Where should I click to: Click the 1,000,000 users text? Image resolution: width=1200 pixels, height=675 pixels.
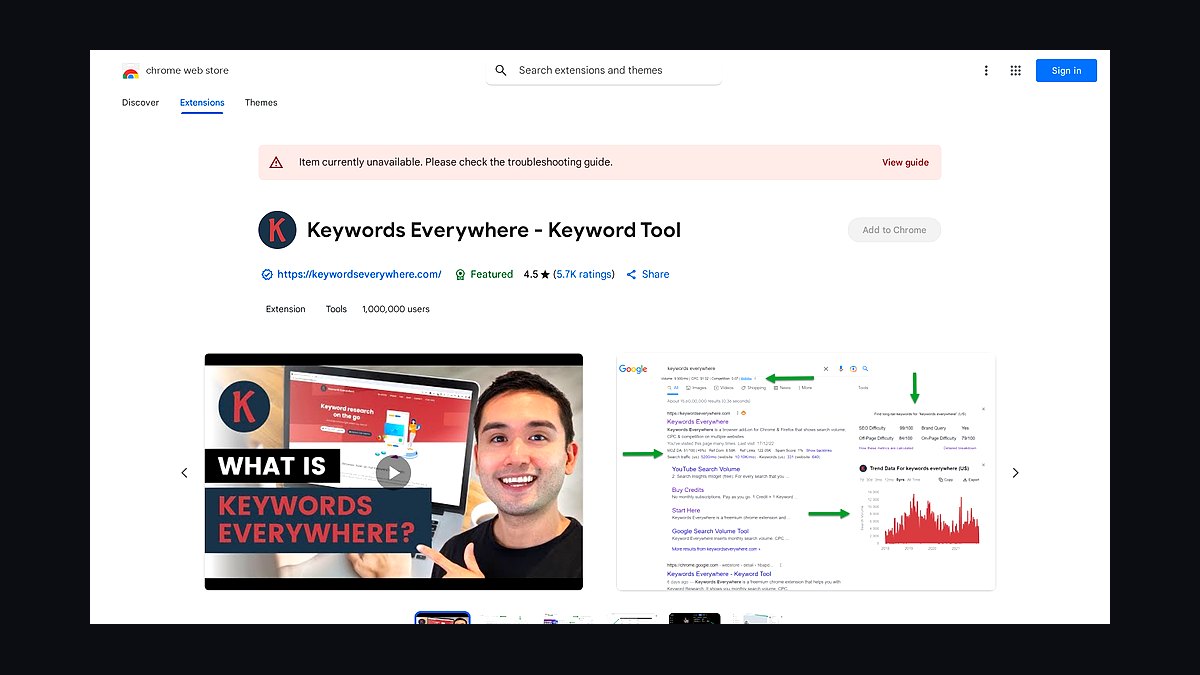tap(396, 309)
